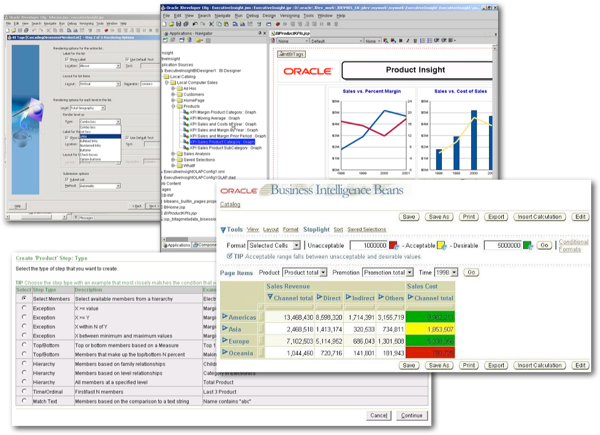Drill into the Others column arrow
The width and height of the screenshot is (600, 435).
pos(381,297)
